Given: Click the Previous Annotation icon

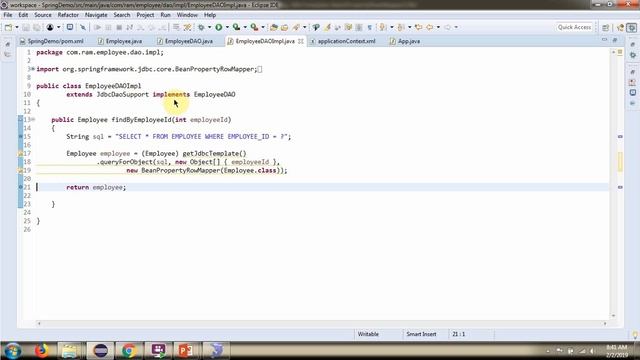Looking at the screenshot, I should [x=401, y=27].
